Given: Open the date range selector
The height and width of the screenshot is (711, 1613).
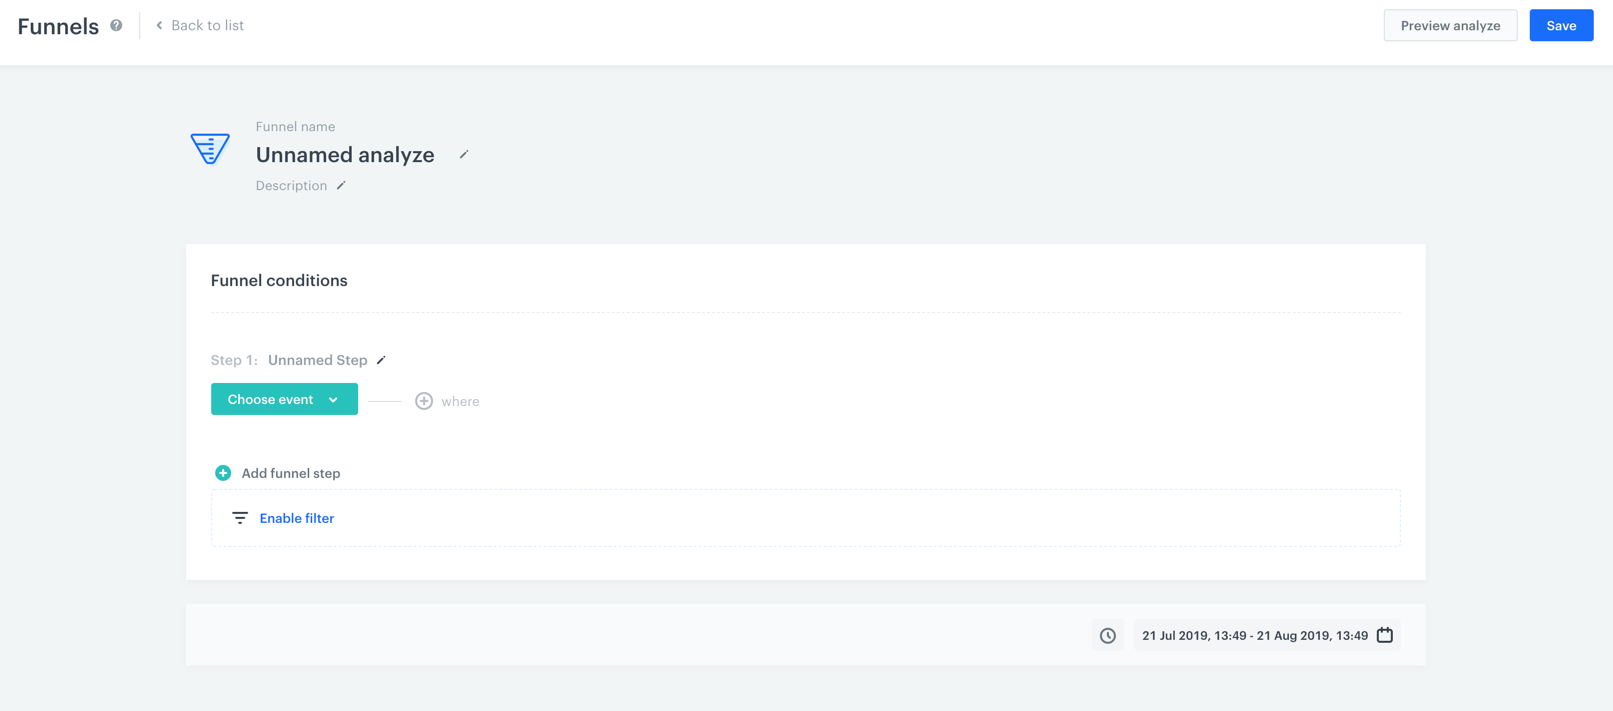Looking at the screenshot, I should 1254,636.
